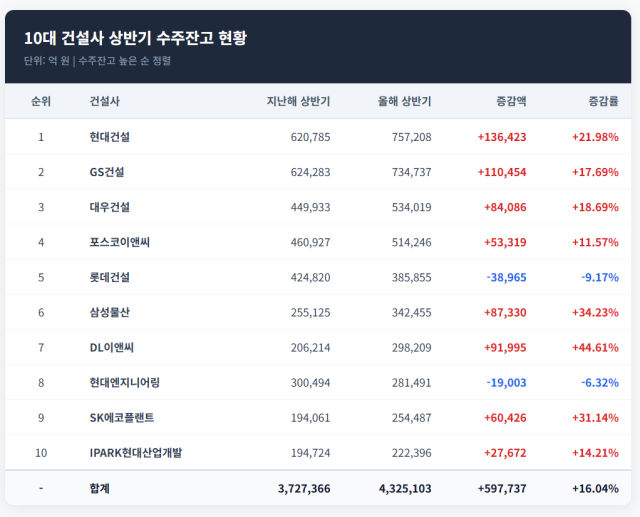Select the GS건설 company name
The height and width of the screenshot is (517, 640).
tap(107, 172)
